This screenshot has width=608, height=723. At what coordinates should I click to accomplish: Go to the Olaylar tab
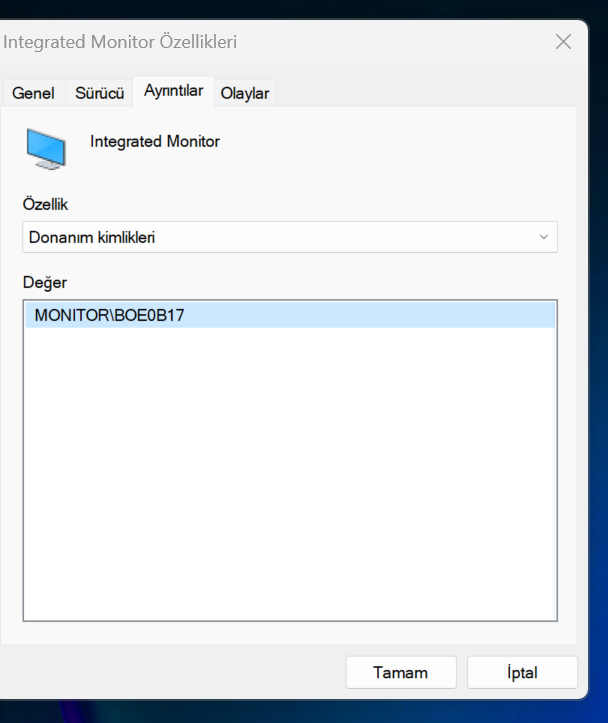pyautogui.click(x=245, y=93)
